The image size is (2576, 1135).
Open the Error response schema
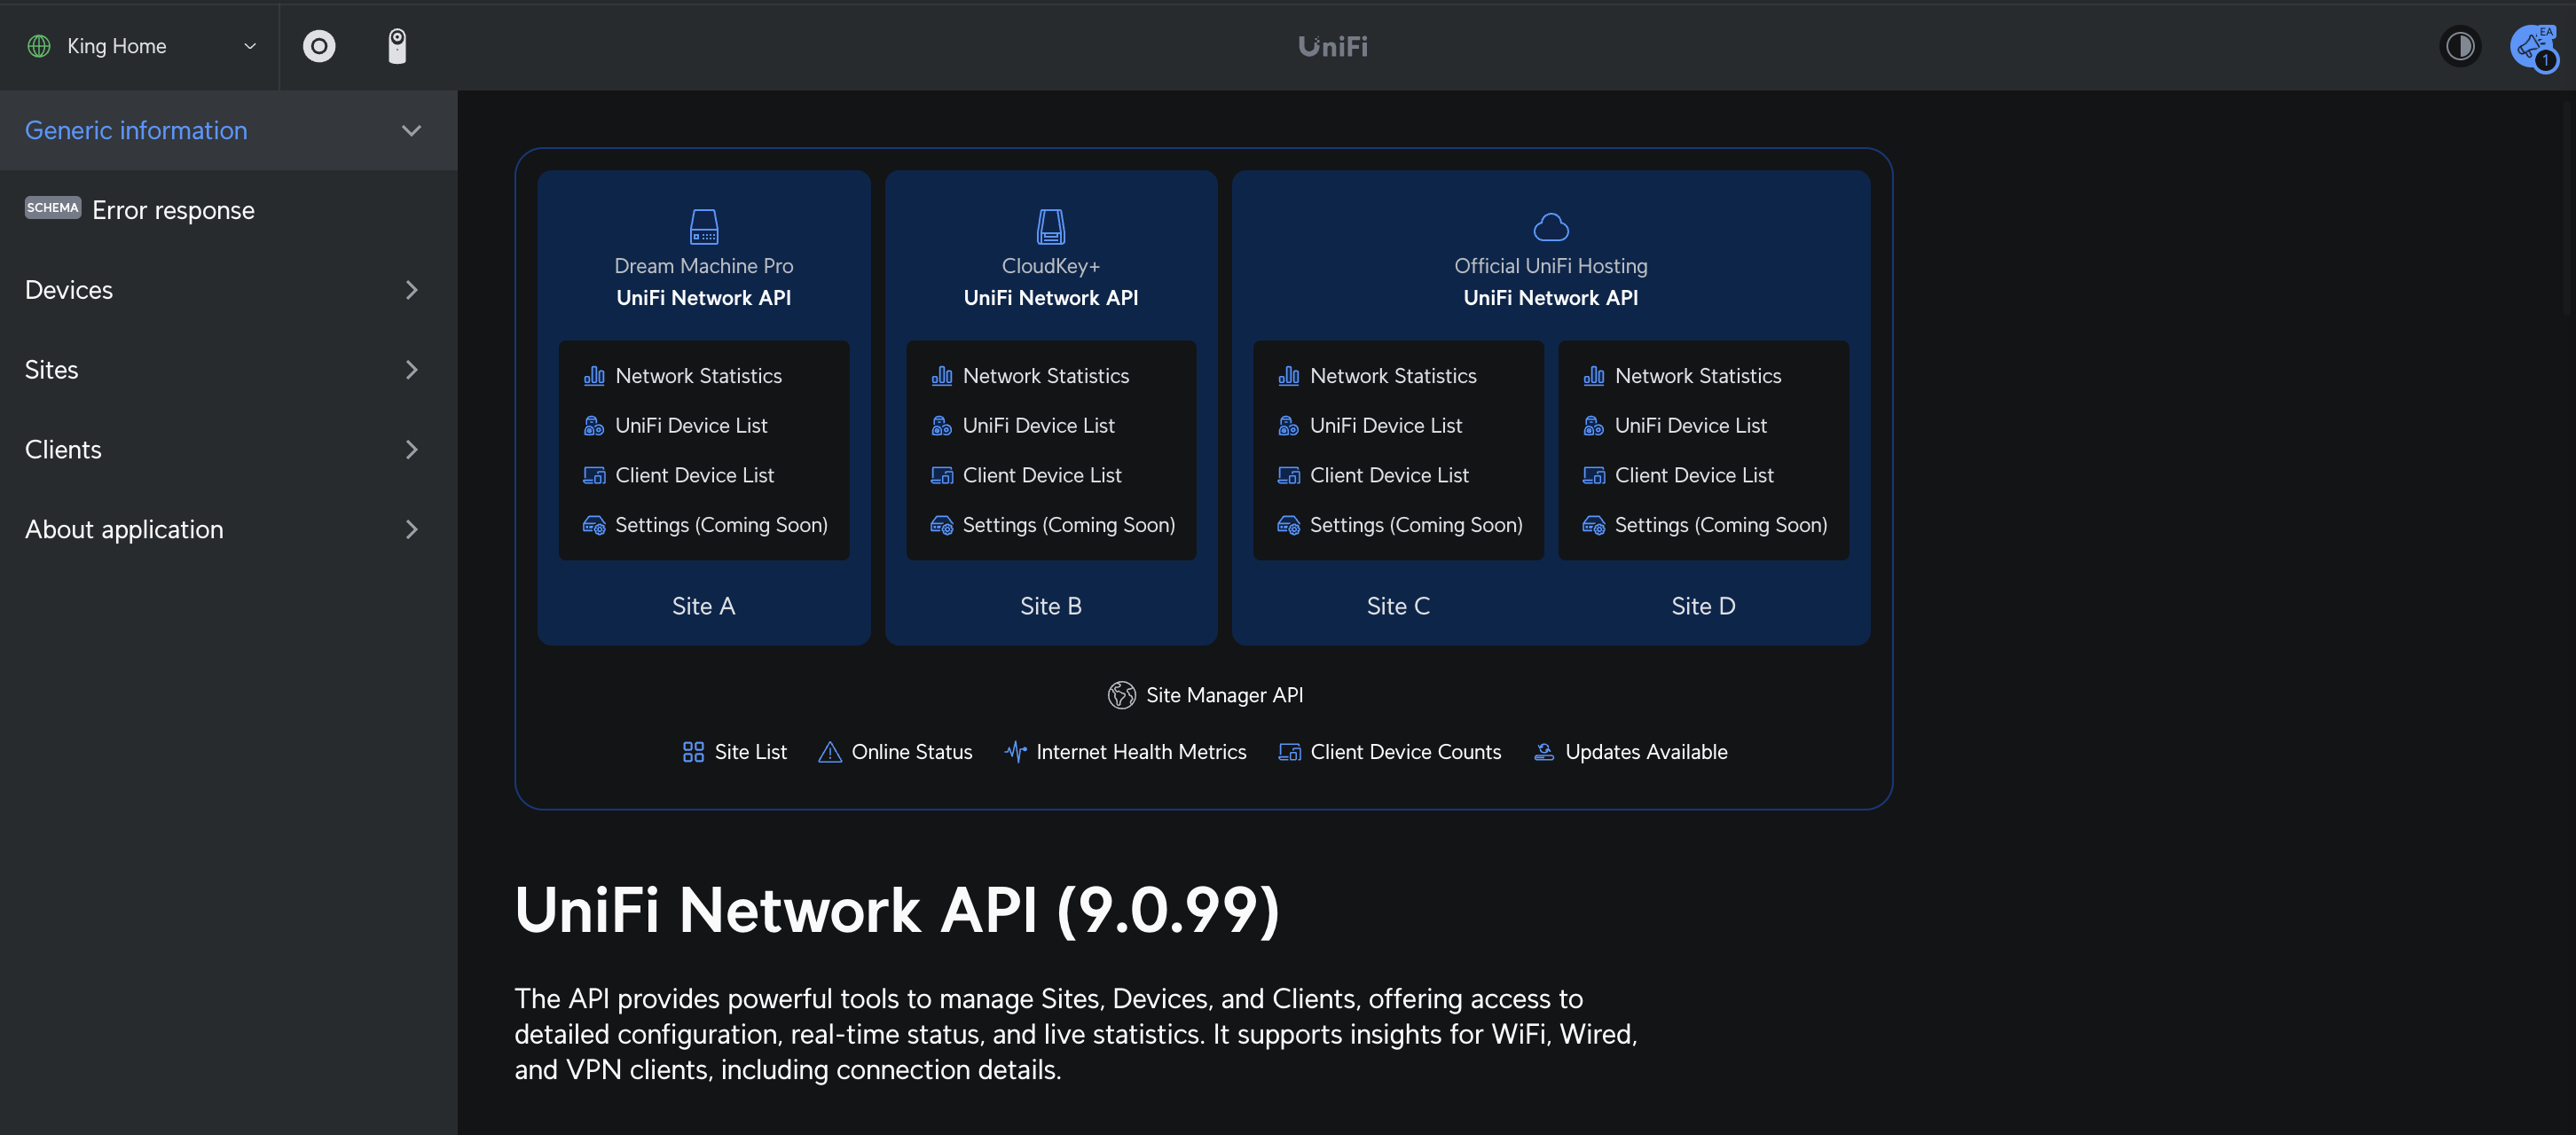point(172,210)
